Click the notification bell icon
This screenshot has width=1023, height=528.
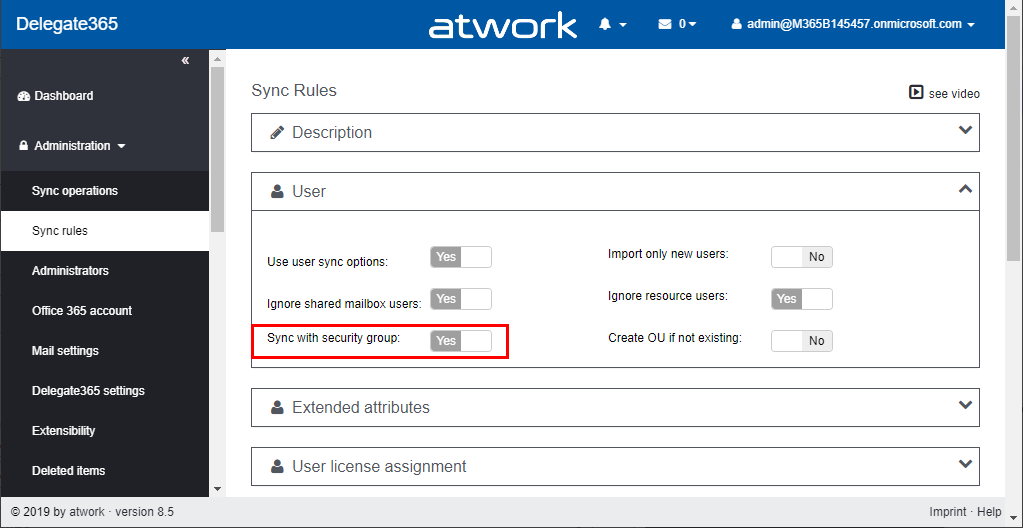[605, 24]
